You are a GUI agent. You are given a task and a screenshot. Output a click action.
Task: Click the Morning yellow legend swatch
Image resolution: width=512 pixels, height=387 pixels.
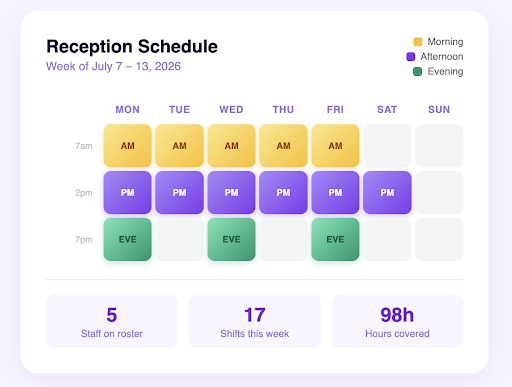[418, 42]
